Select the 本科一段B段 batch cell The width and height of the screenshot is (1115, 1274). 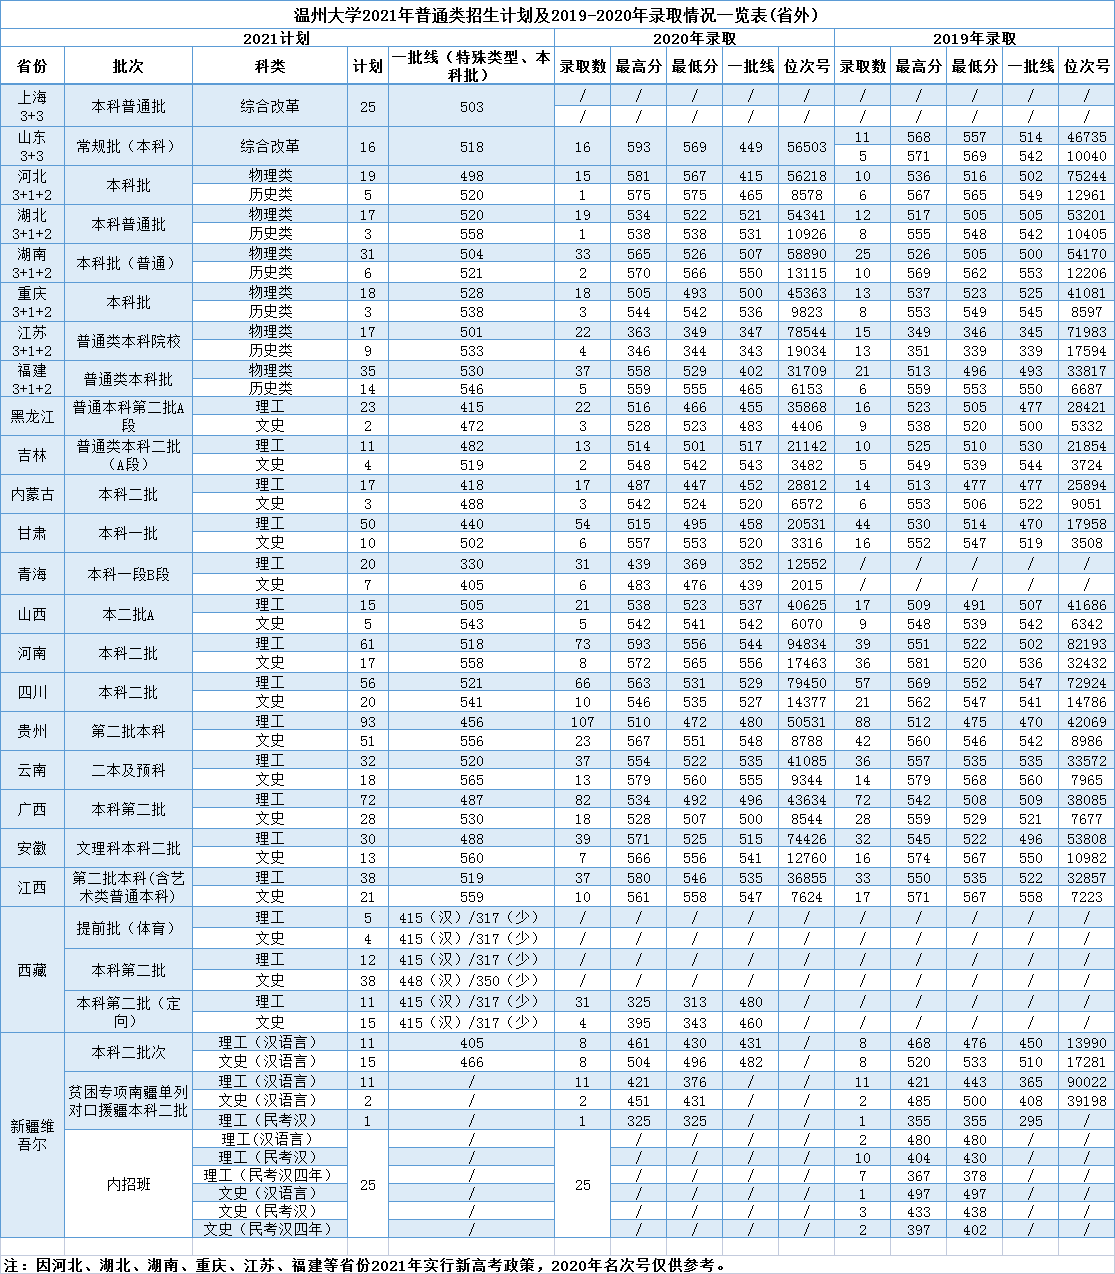pos(128,574)
